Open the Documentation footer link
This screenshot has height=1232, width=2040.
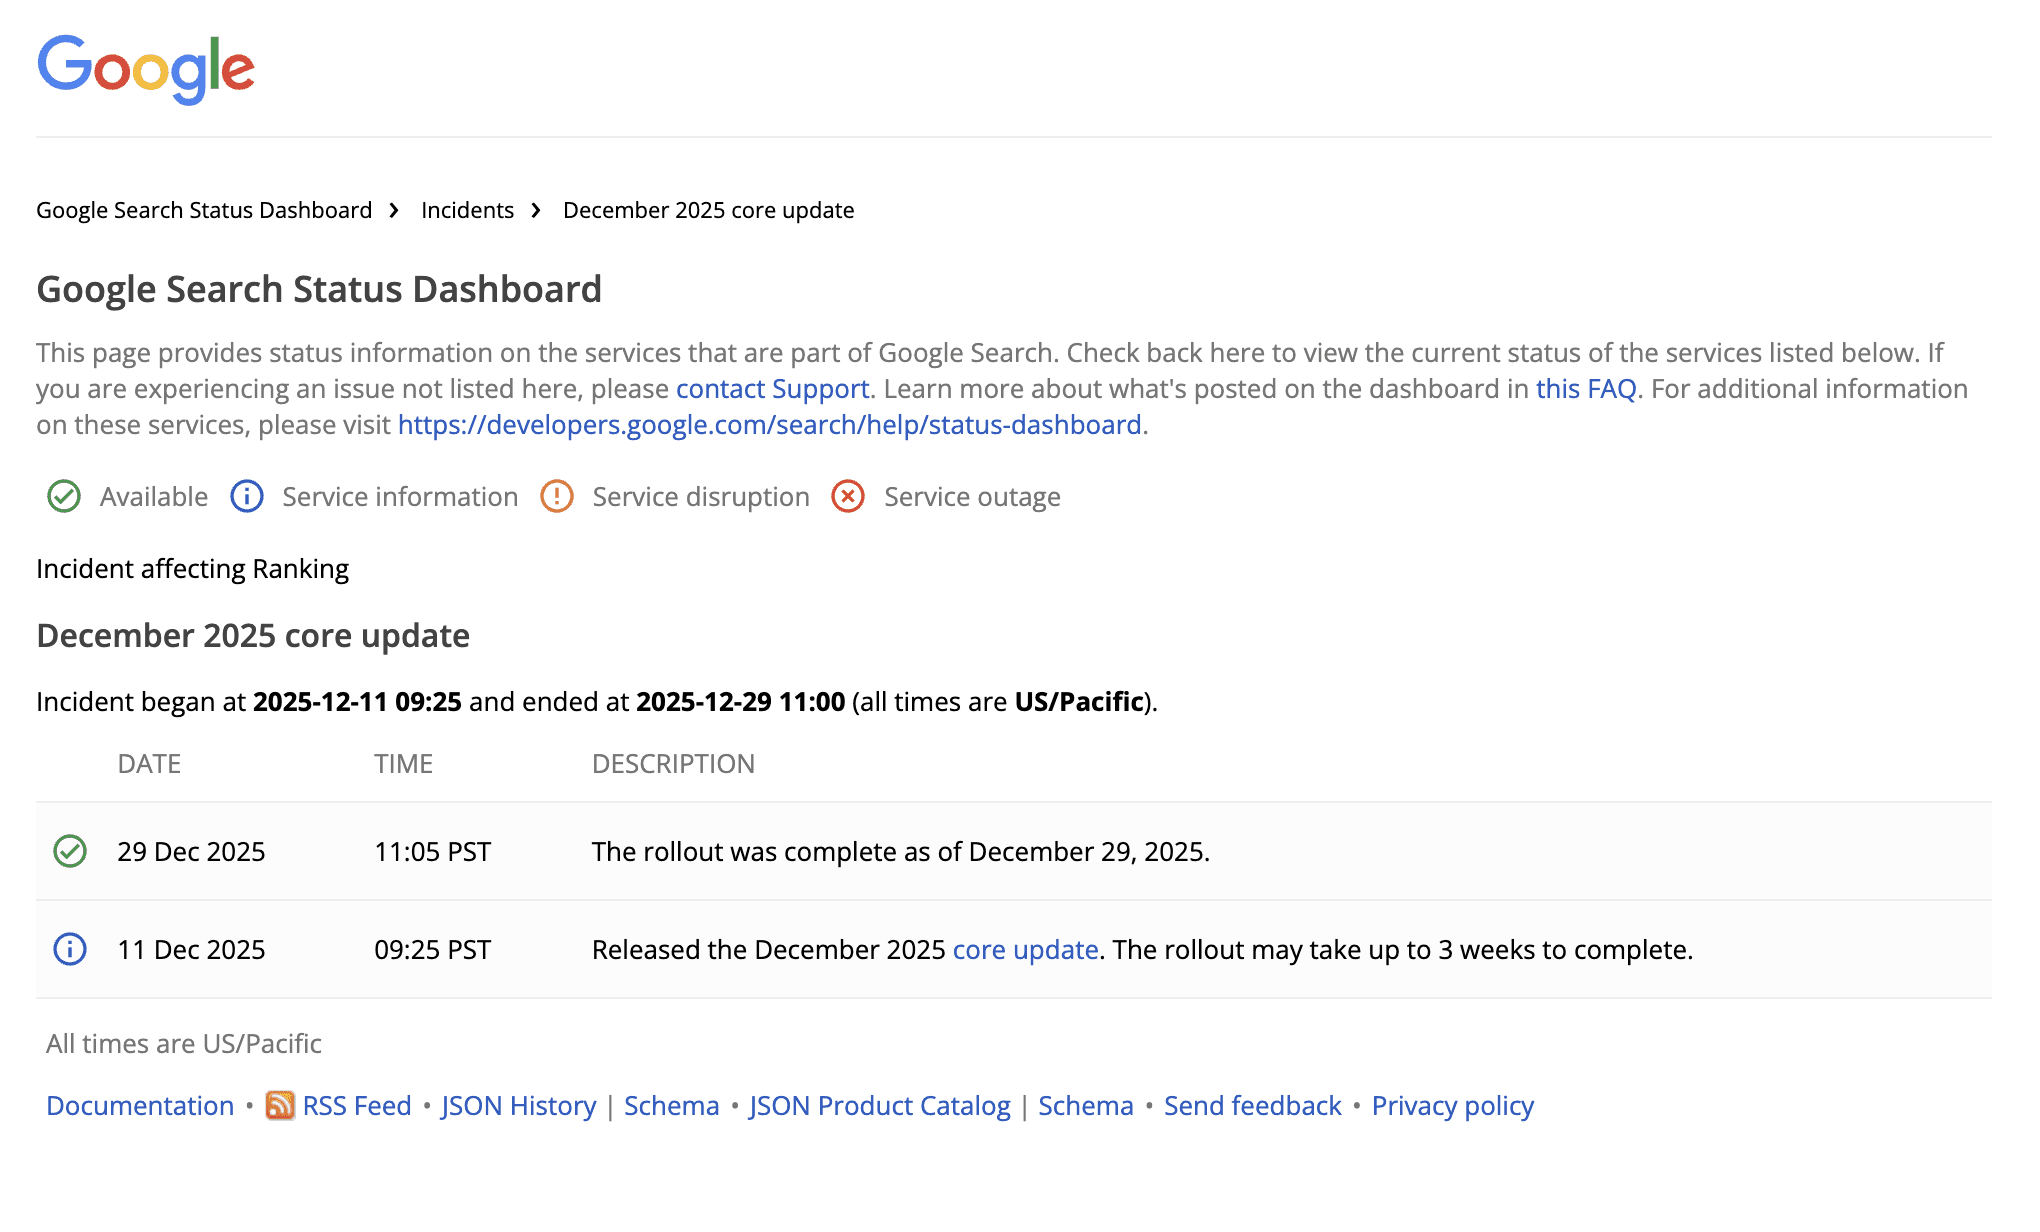point(140,1105)
